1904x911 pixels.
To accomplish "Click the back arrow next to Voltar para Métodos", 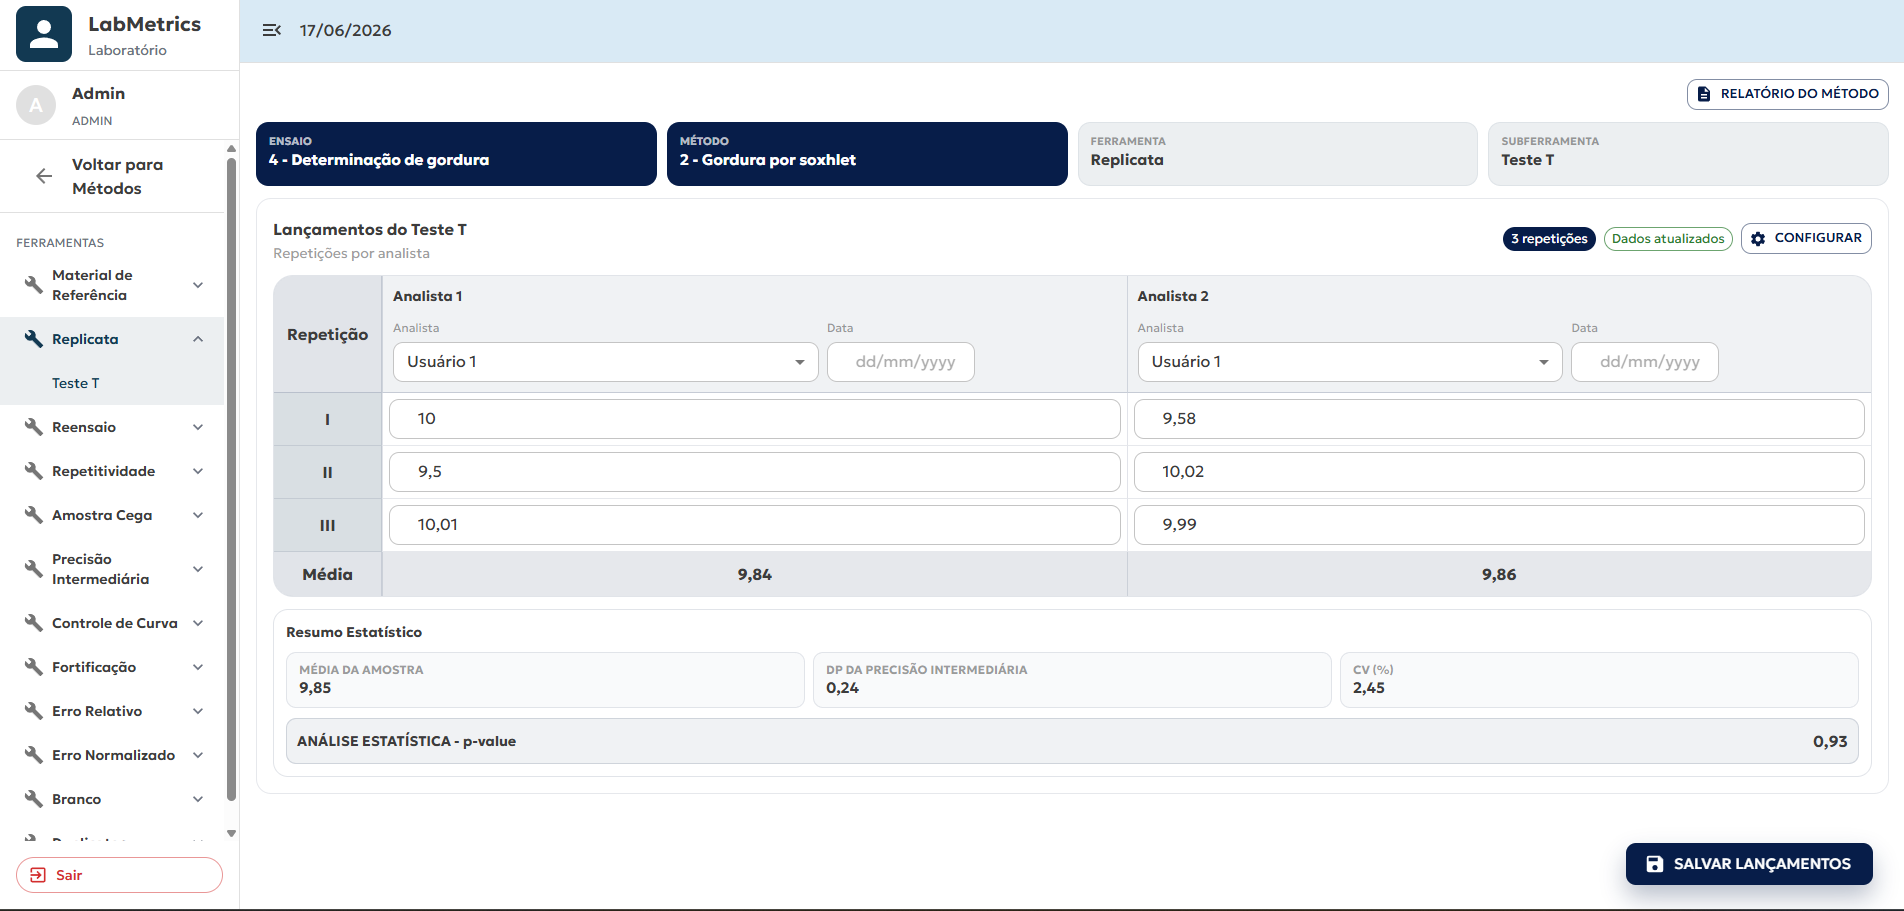I will pyautogui.click(x=44, y=176).
